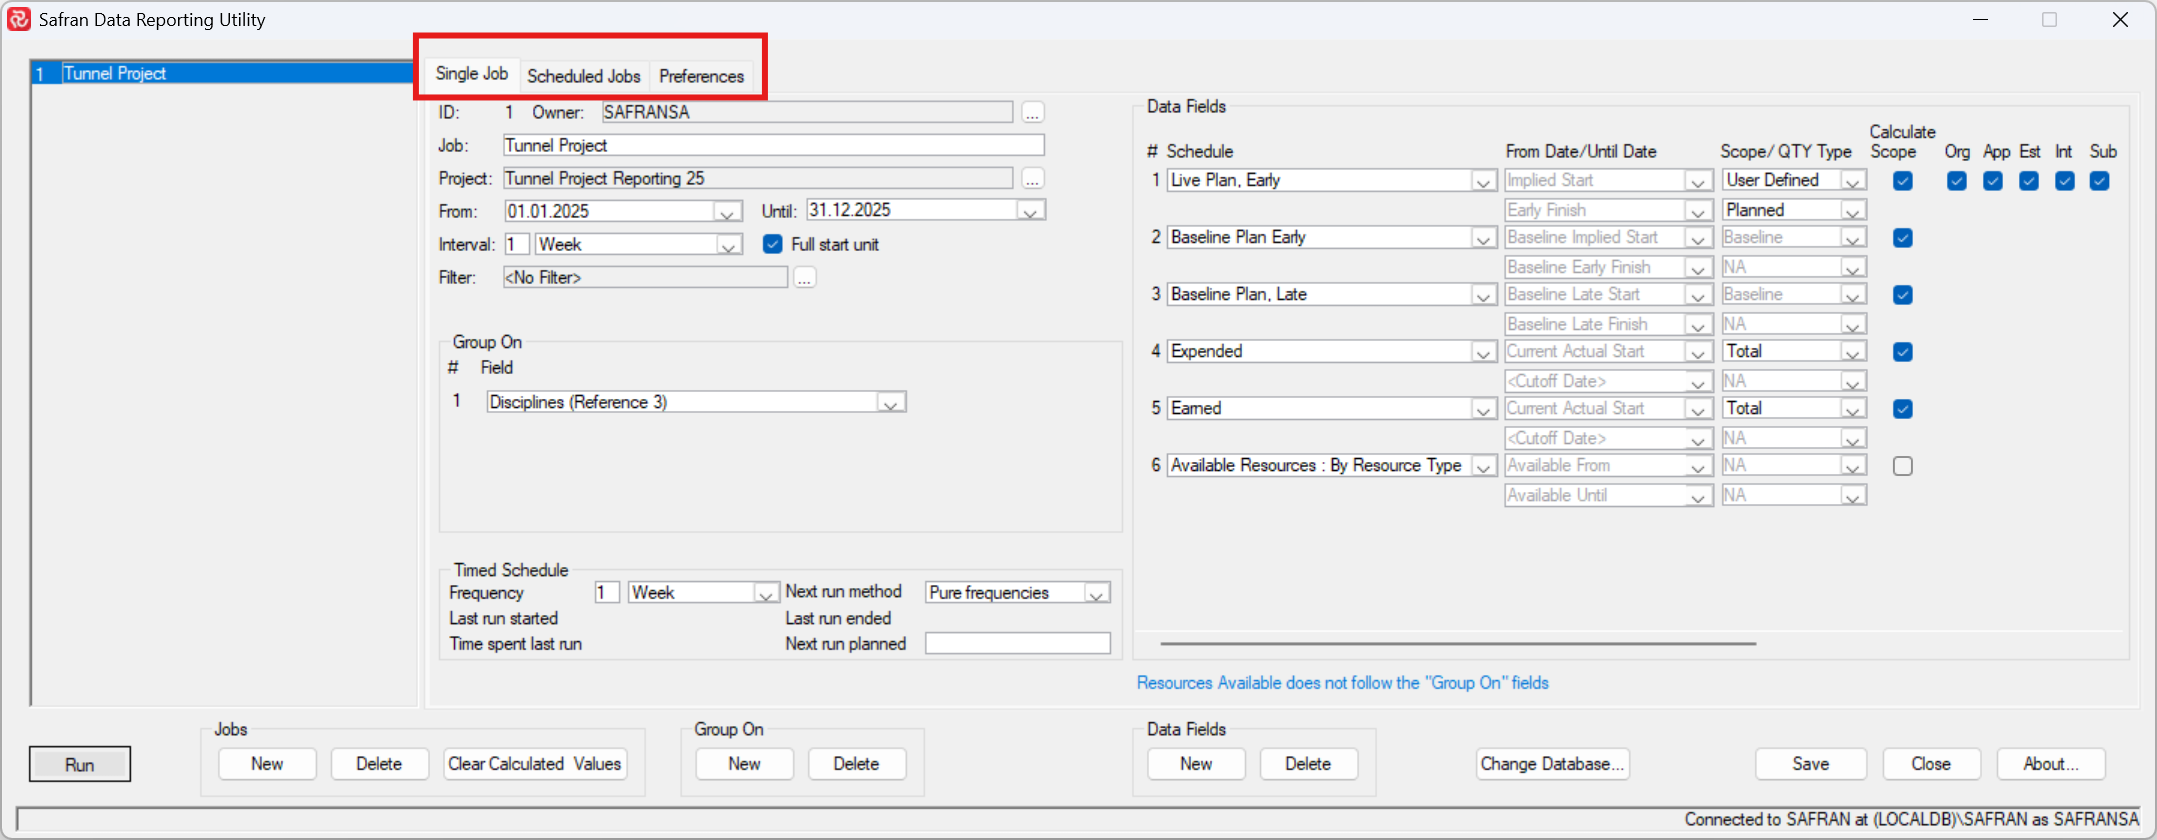
Task: Toggle Calculate Scope for Baseline Plan, Late
Action: pyautogui.click(x=1903, y=295)
